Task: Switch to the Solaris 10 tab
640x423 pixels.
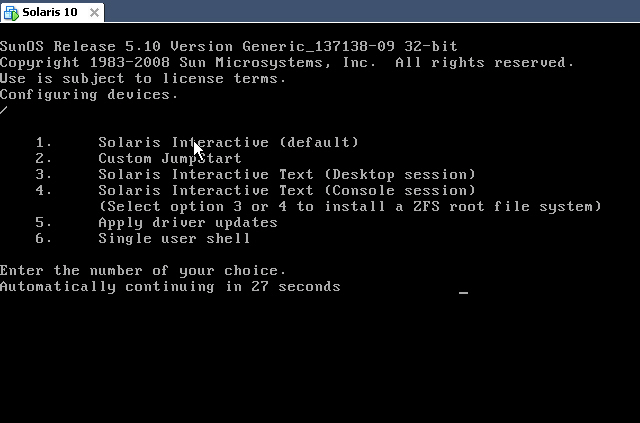Action: 50,11
